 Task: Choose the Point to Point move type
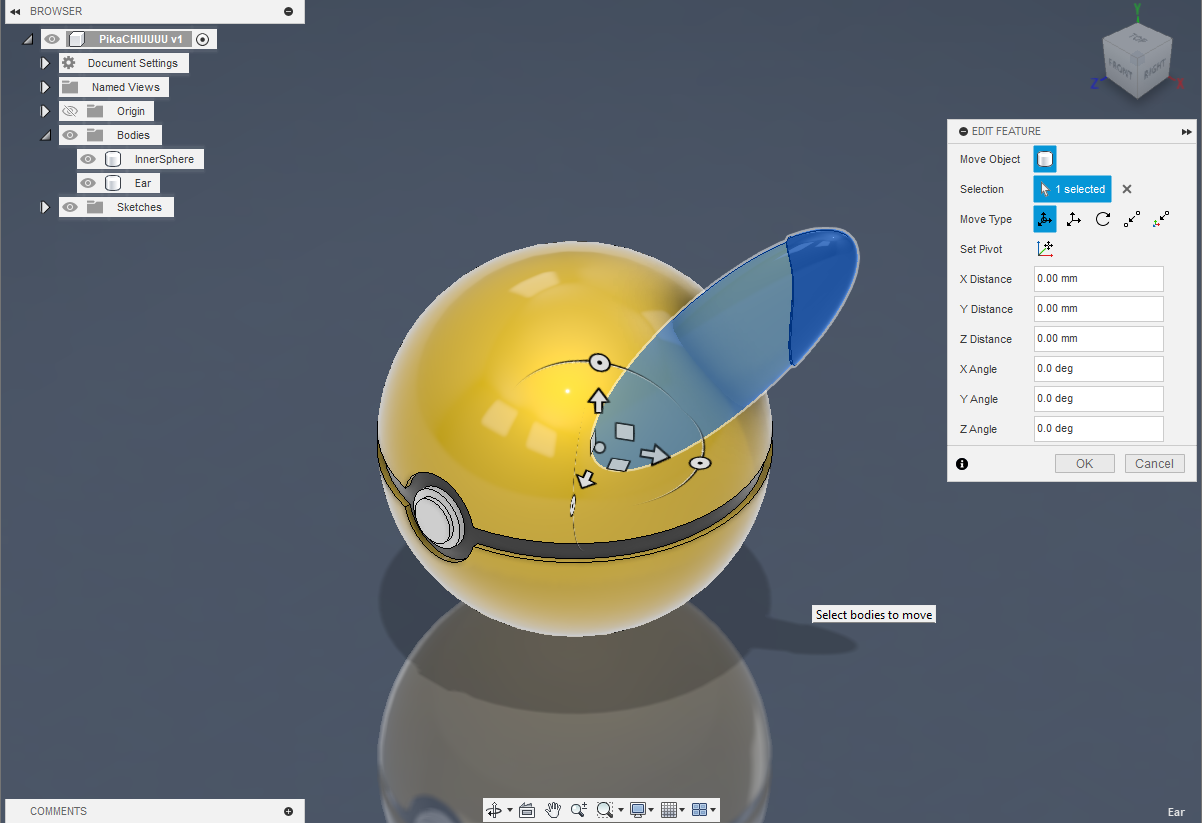point(1132,219)
